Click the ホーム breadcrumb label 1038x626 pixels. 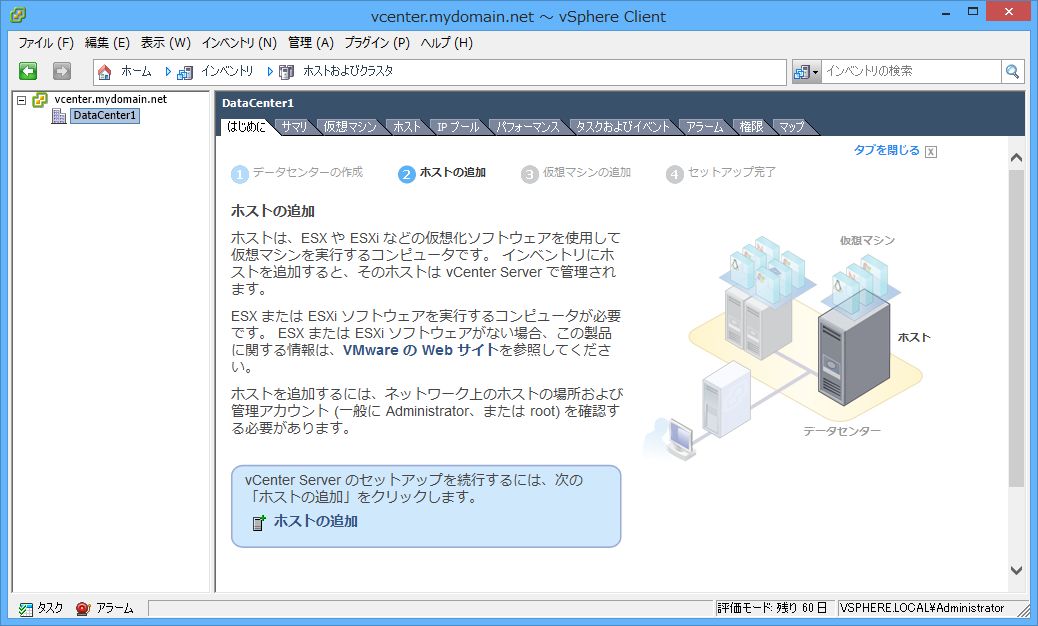point(136,71)
